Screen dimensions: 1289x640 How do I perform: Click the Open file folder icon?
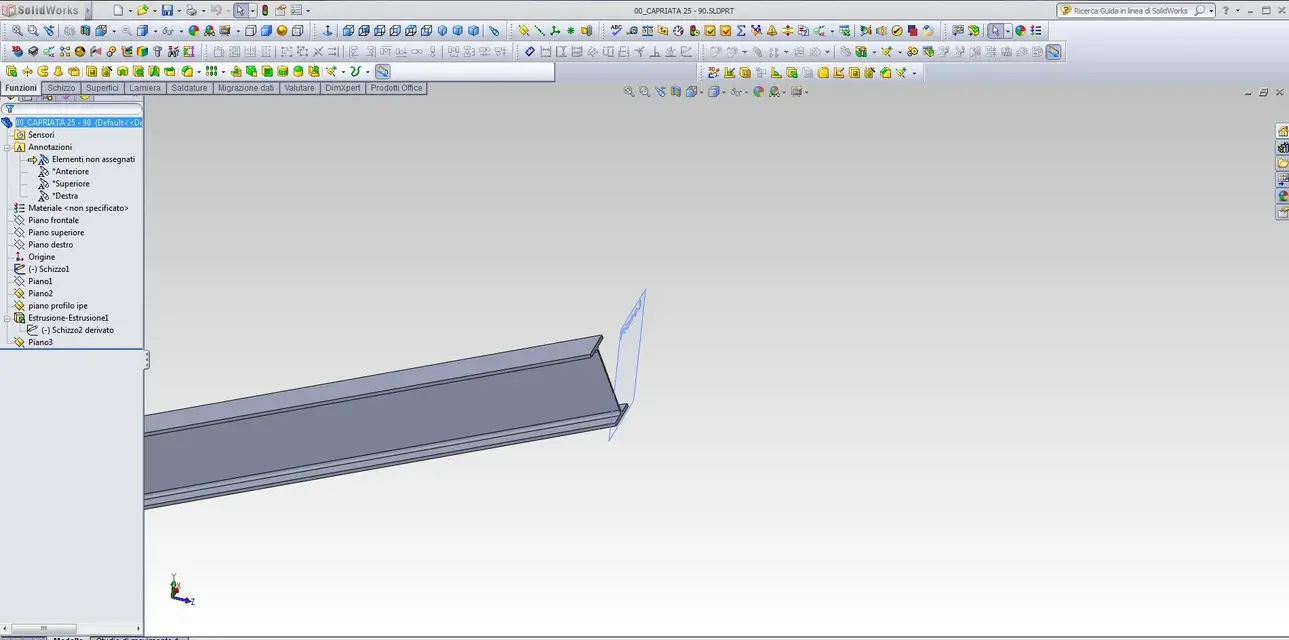tap(143, 10)
